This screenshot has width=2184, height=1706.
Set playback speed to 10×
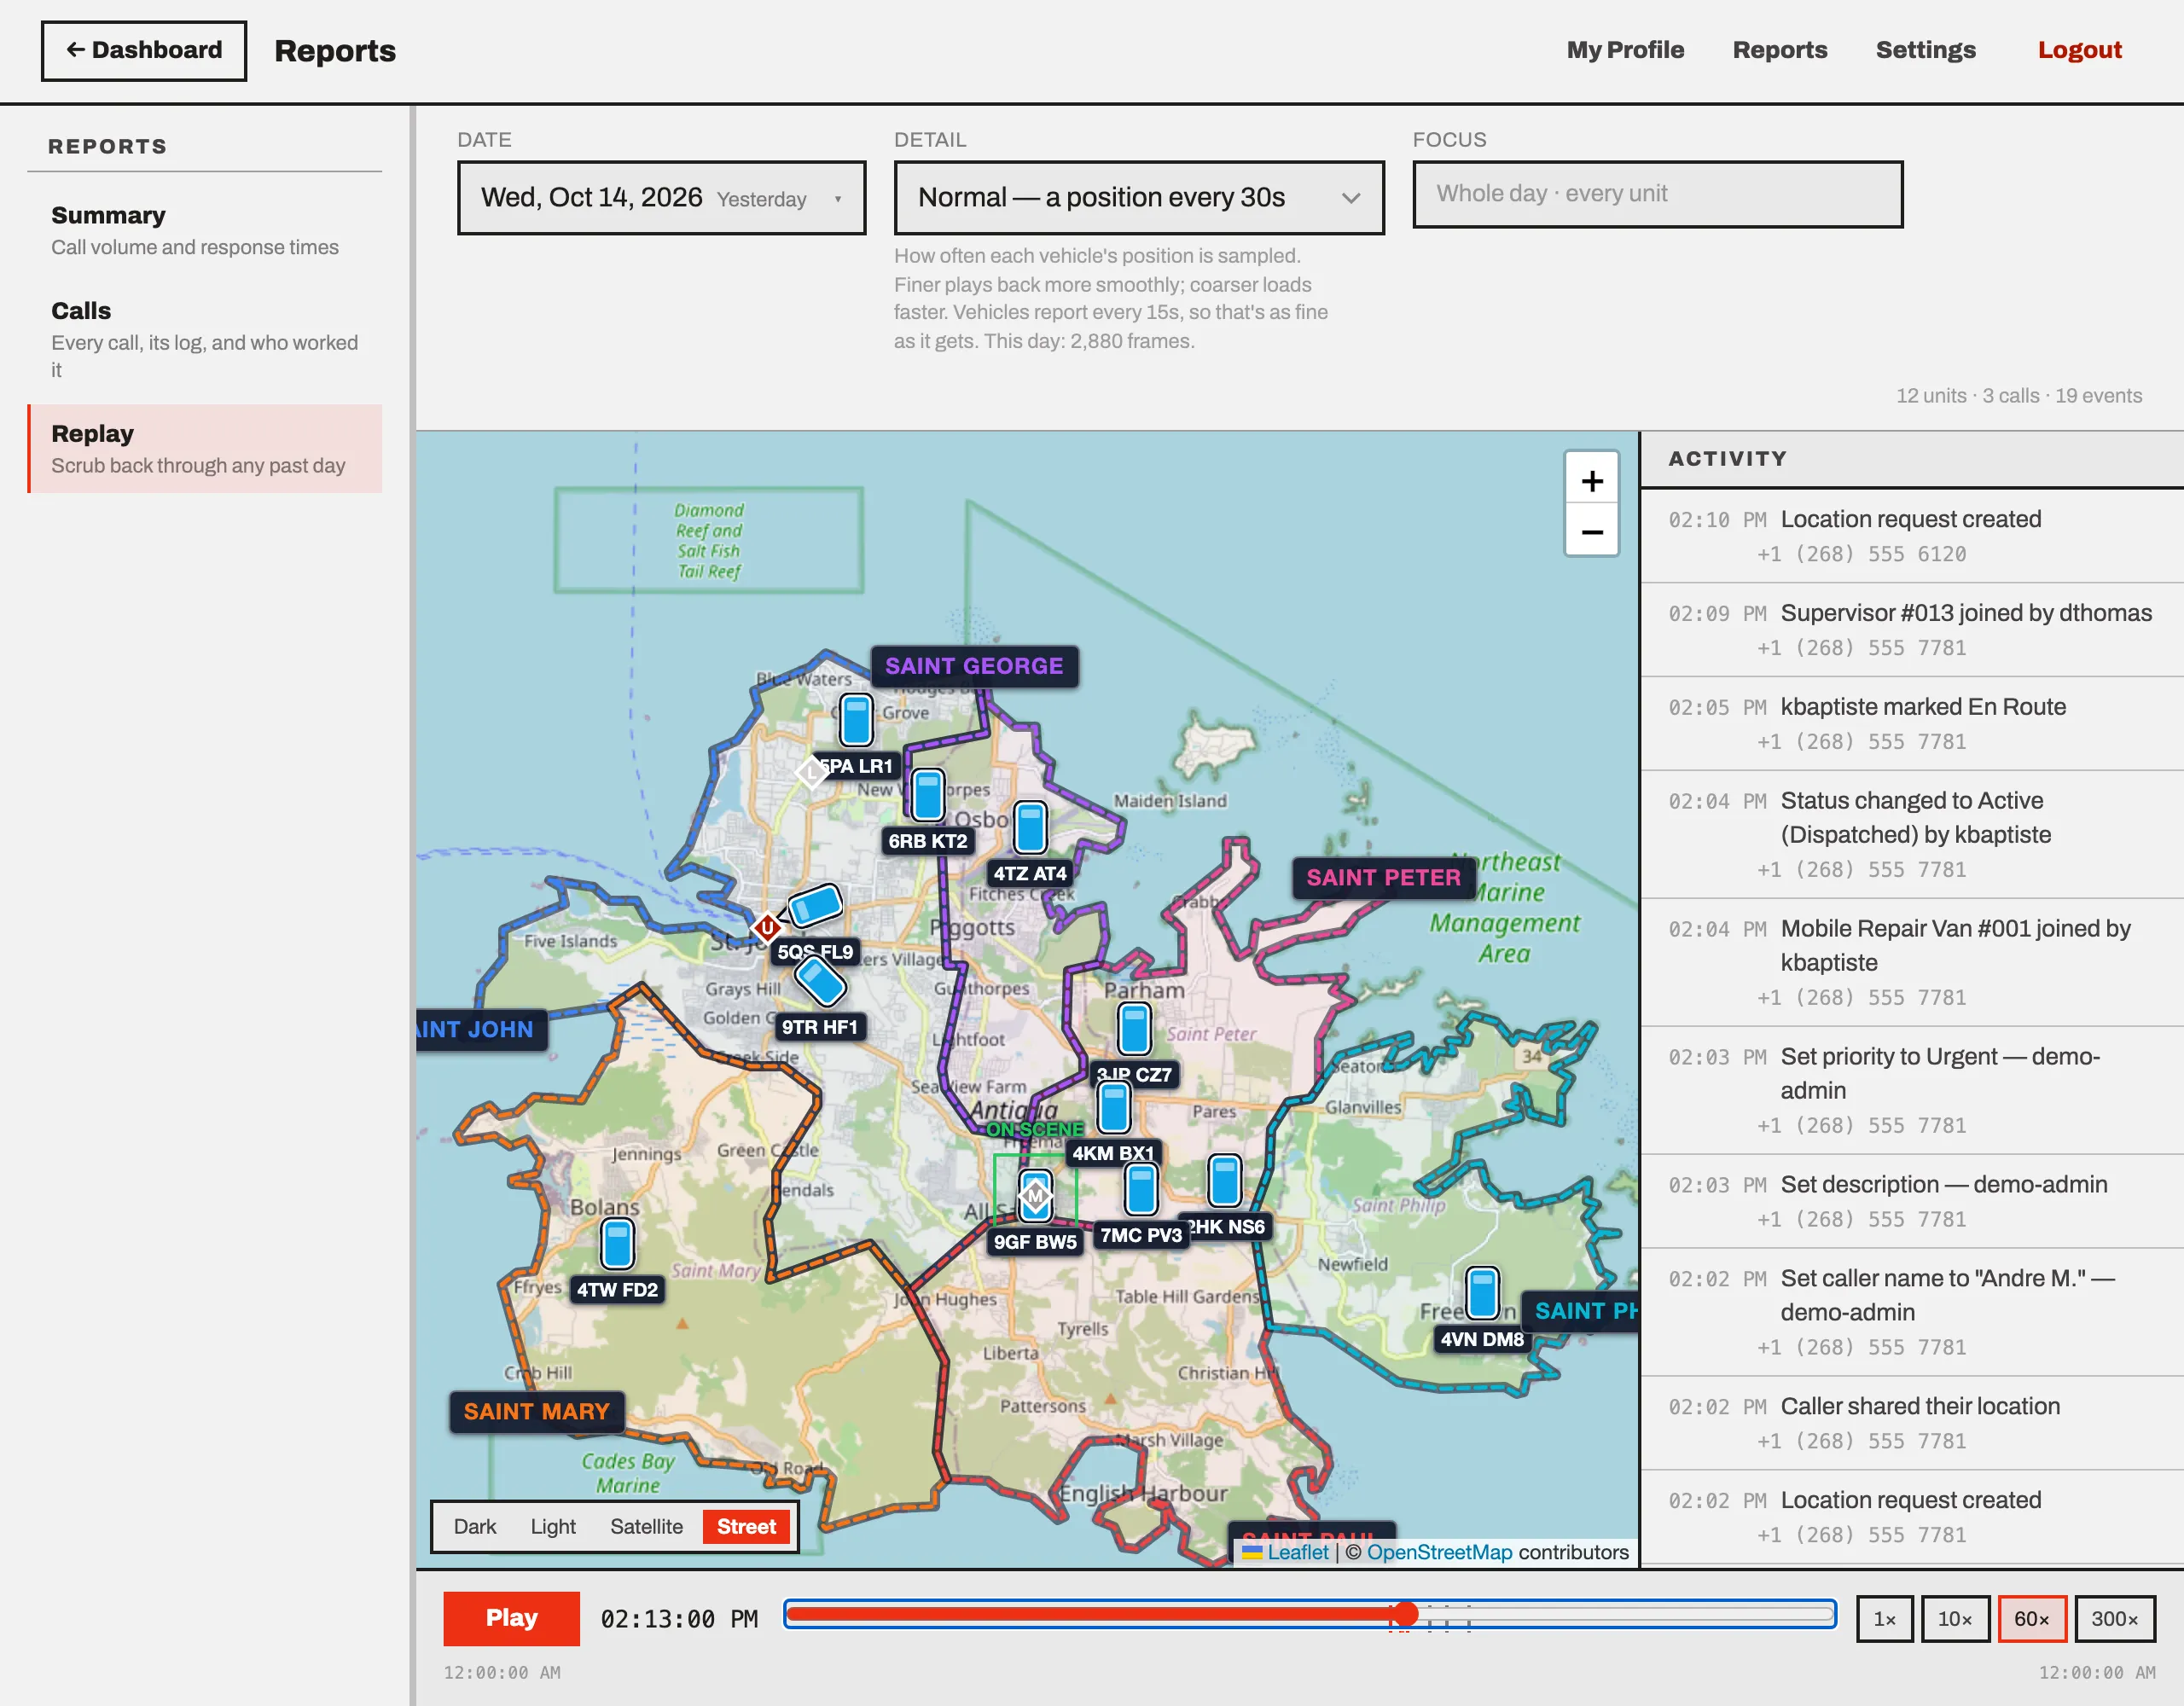[x=1955, y=1618]
